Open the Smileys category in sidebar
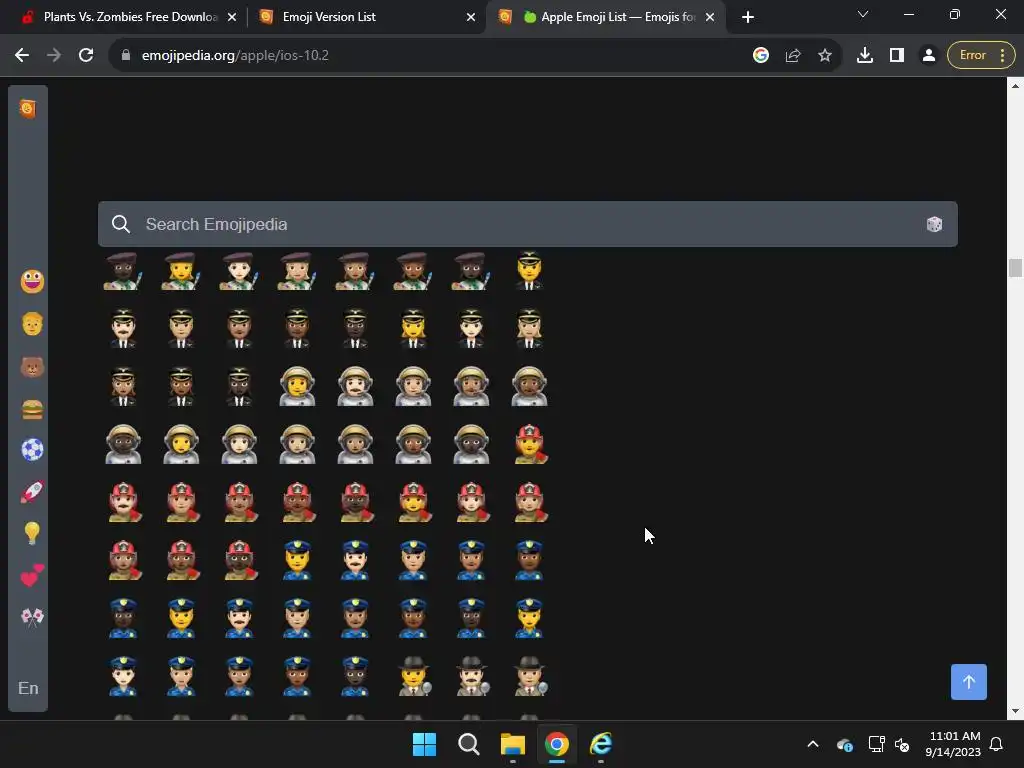The height and width of the screenshot is (768, 1024). pyautogui.click(x=32, y=281)
